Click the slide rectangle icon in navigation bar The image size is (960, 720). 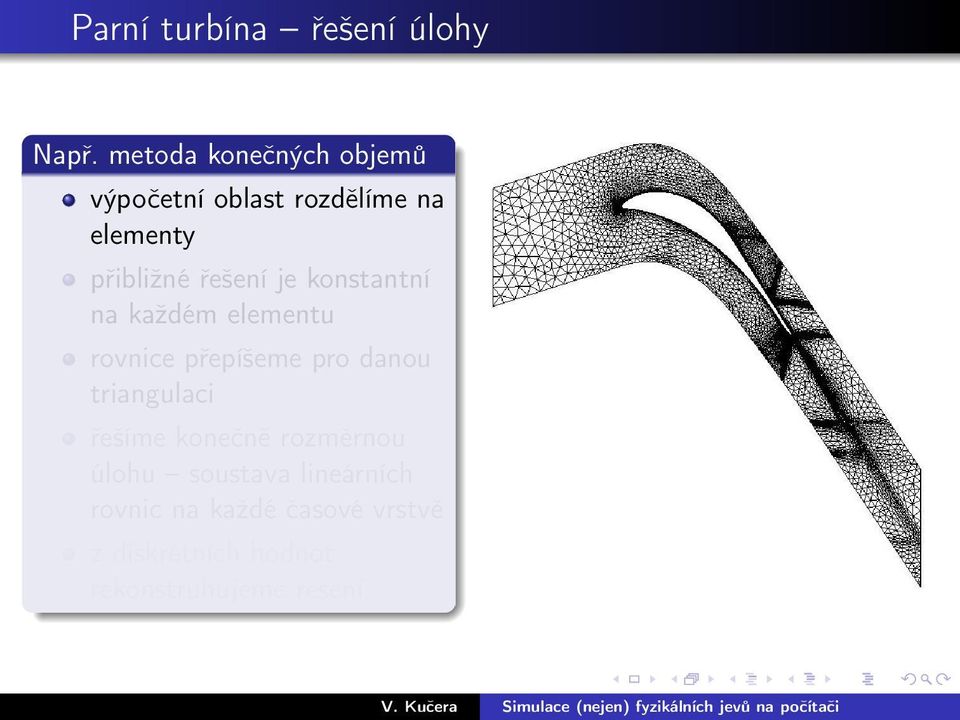pyautogui.click(x=634, y=679)
